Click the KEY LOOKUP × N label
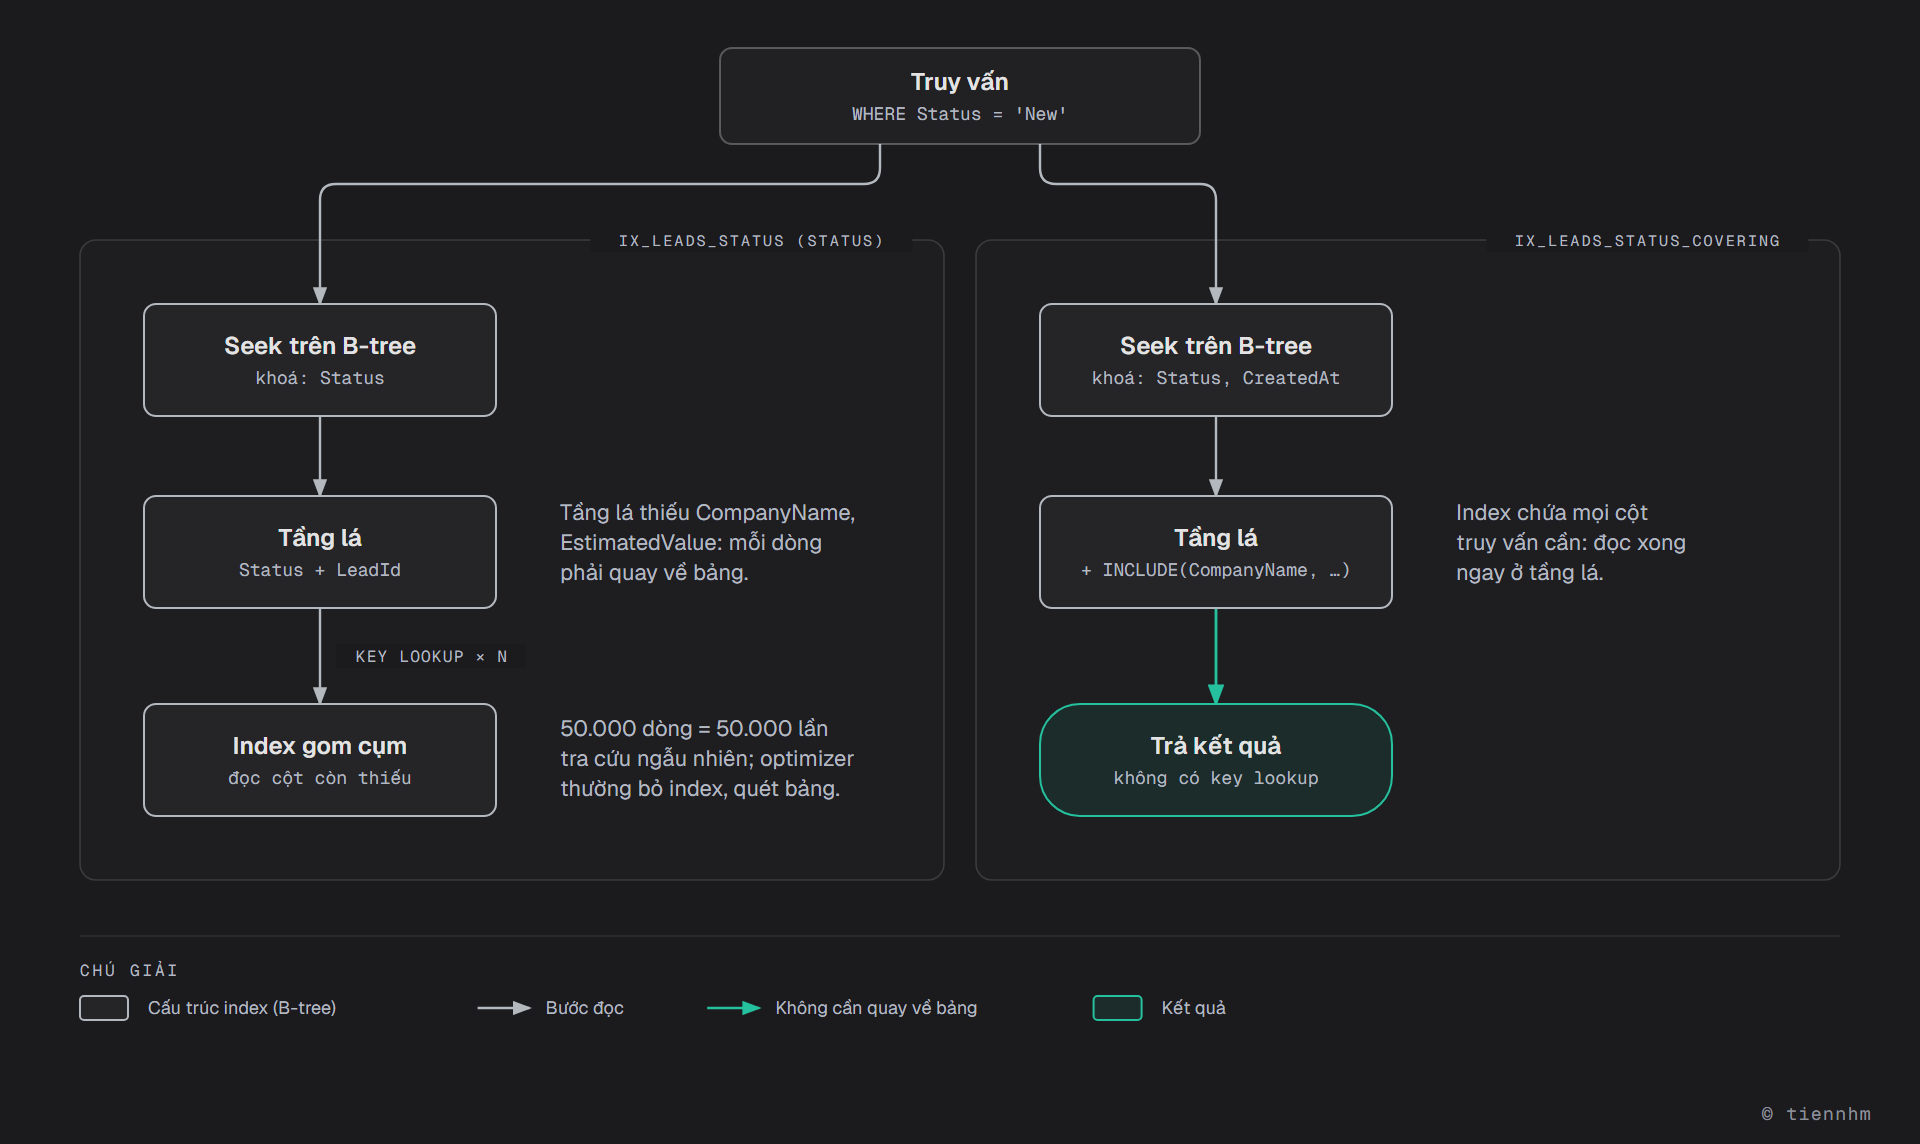 pyautogui.click(x=431, y=657)
